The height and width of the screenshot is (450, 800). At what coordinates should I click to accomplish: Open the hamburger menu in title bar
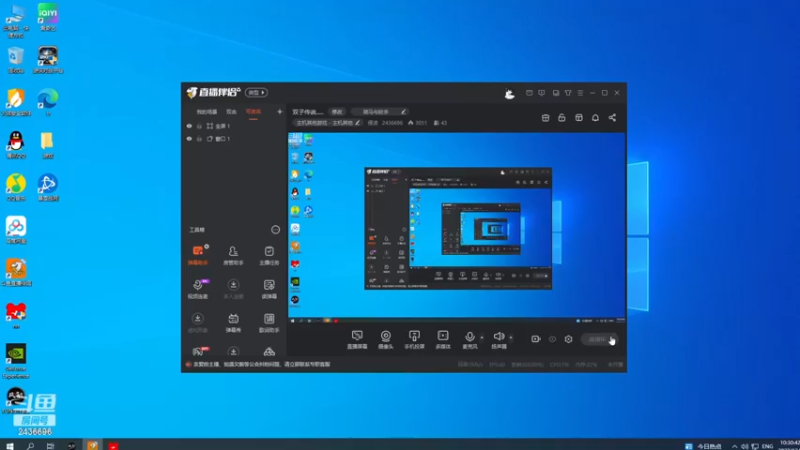point(580,93)
